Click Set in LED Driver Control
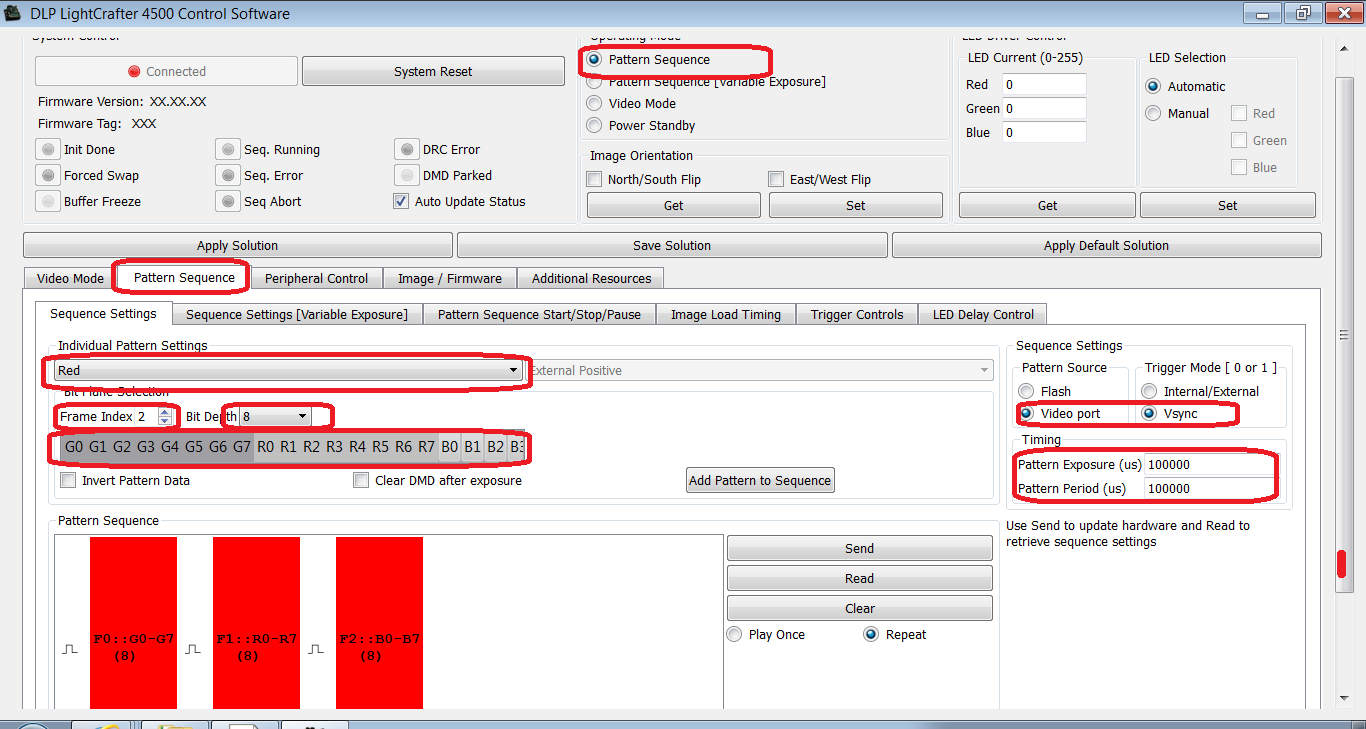 tap(1228, 206)
